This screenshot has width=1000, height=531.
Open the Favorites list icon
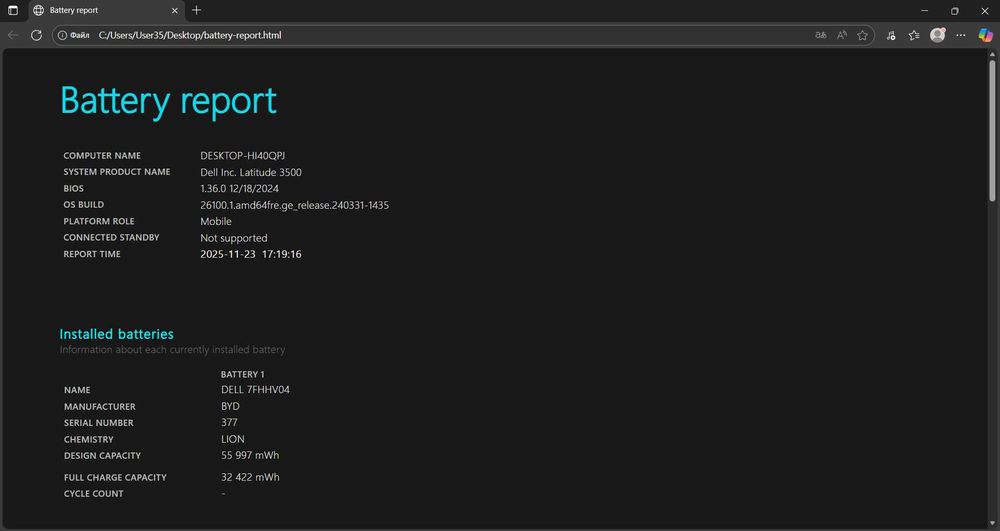point(914,35)
